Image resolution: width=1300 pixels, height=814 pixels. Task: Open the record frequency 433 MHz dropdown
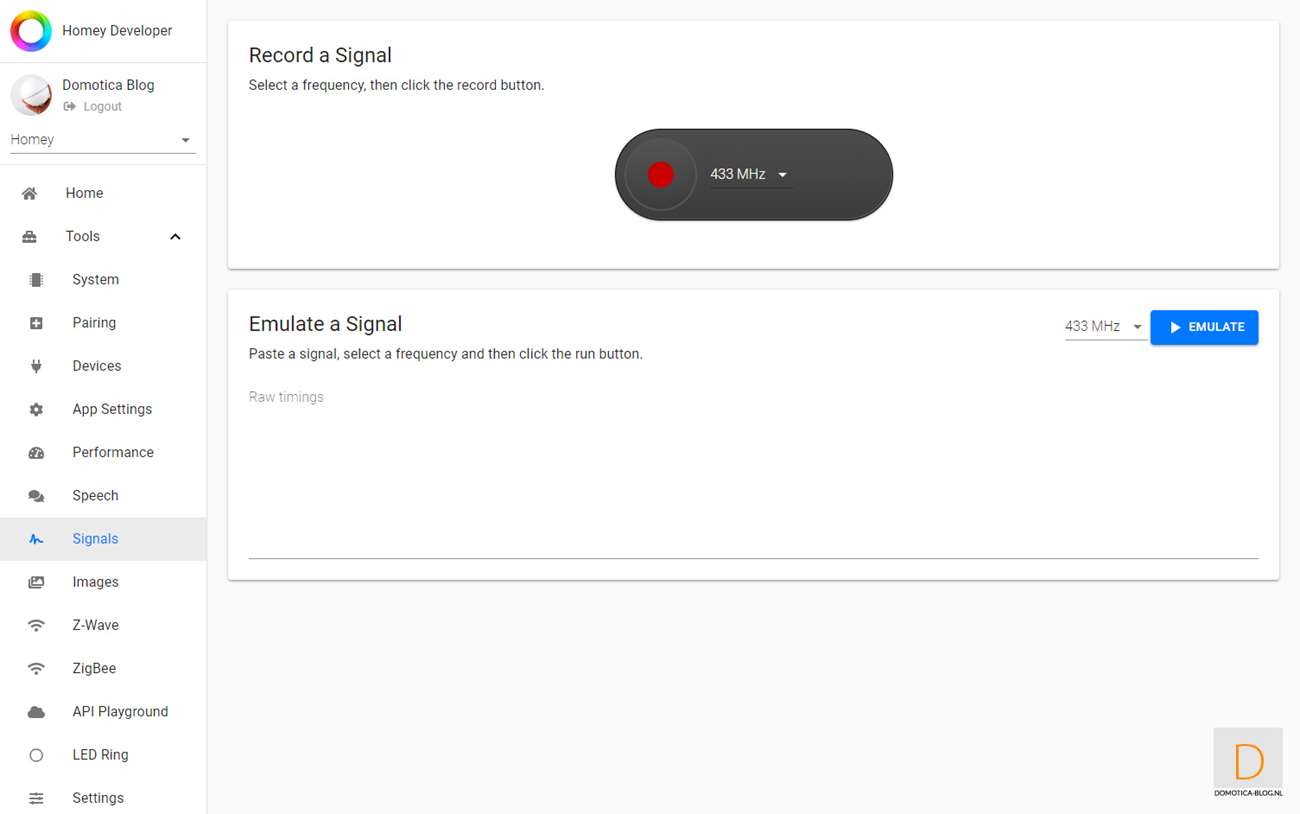750,175
